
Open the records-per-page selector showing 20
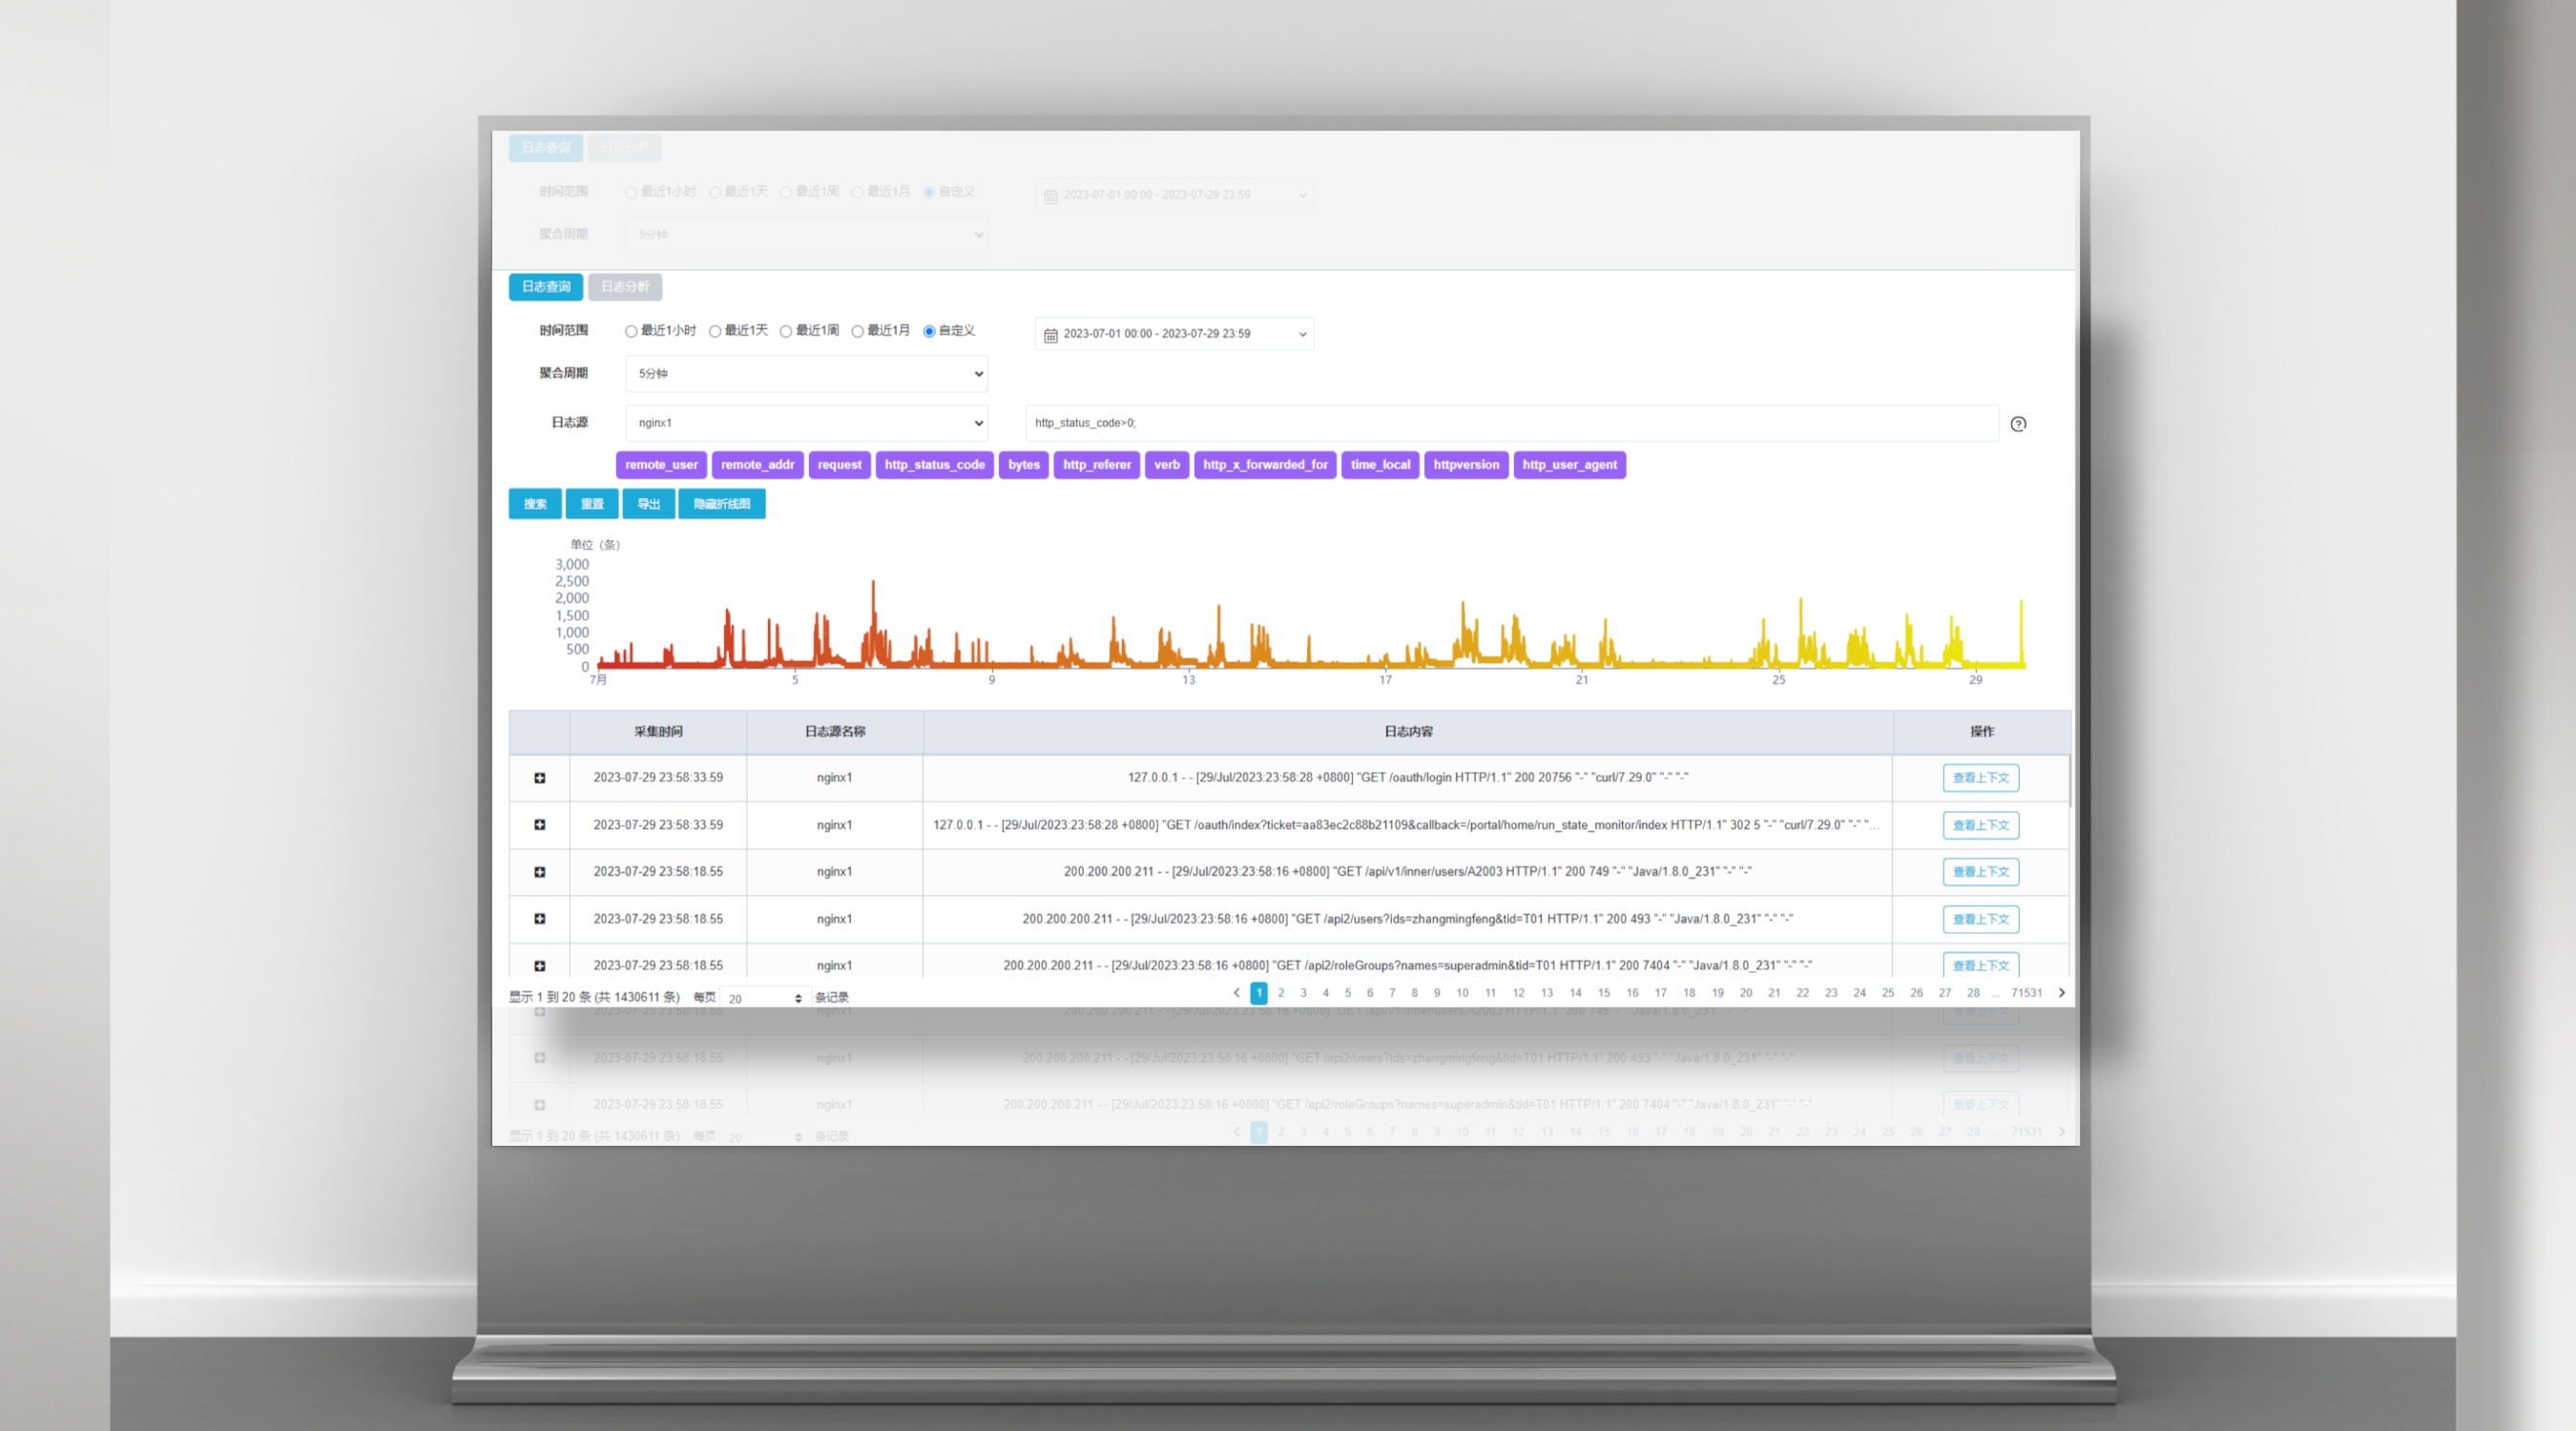point(765,998)
